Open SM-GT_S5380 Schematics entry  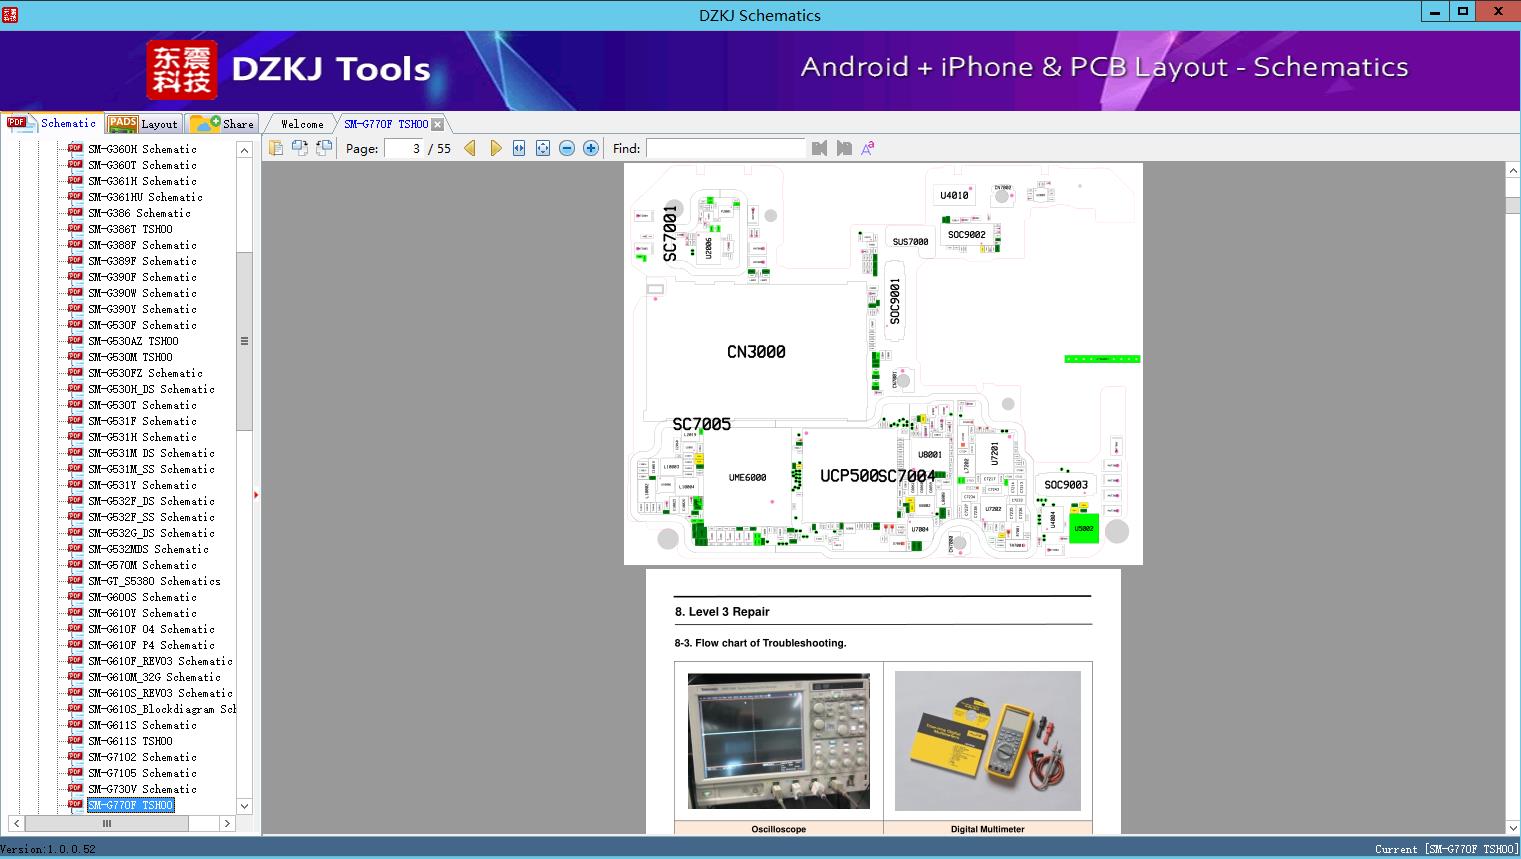154,581
